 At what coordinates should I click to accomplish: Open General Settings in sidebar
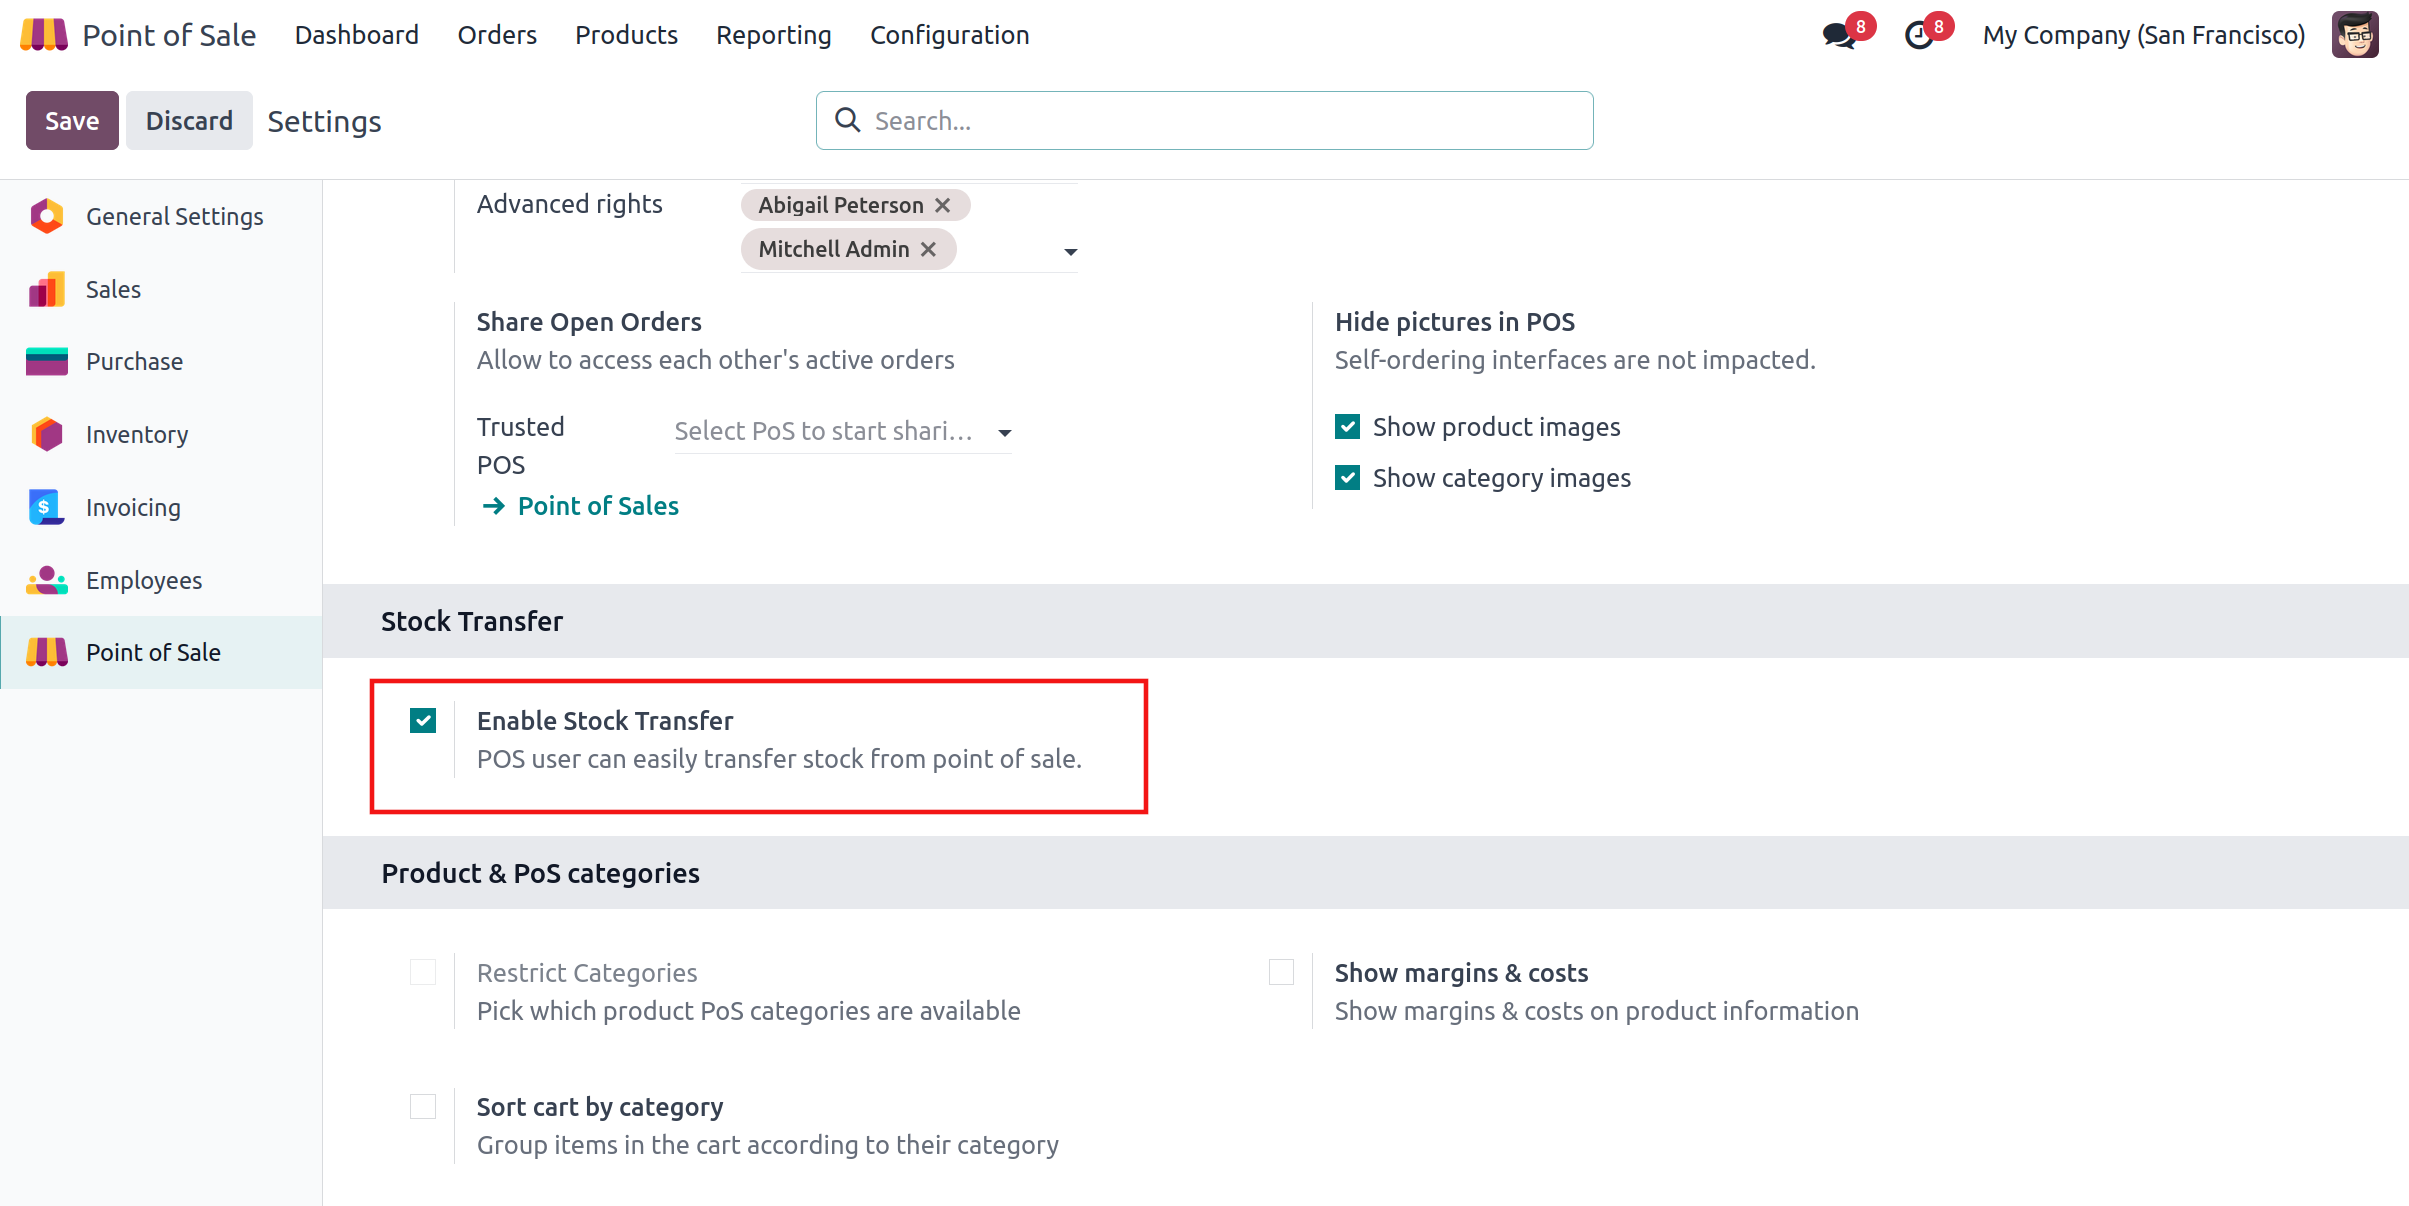[x=174, y=216]
